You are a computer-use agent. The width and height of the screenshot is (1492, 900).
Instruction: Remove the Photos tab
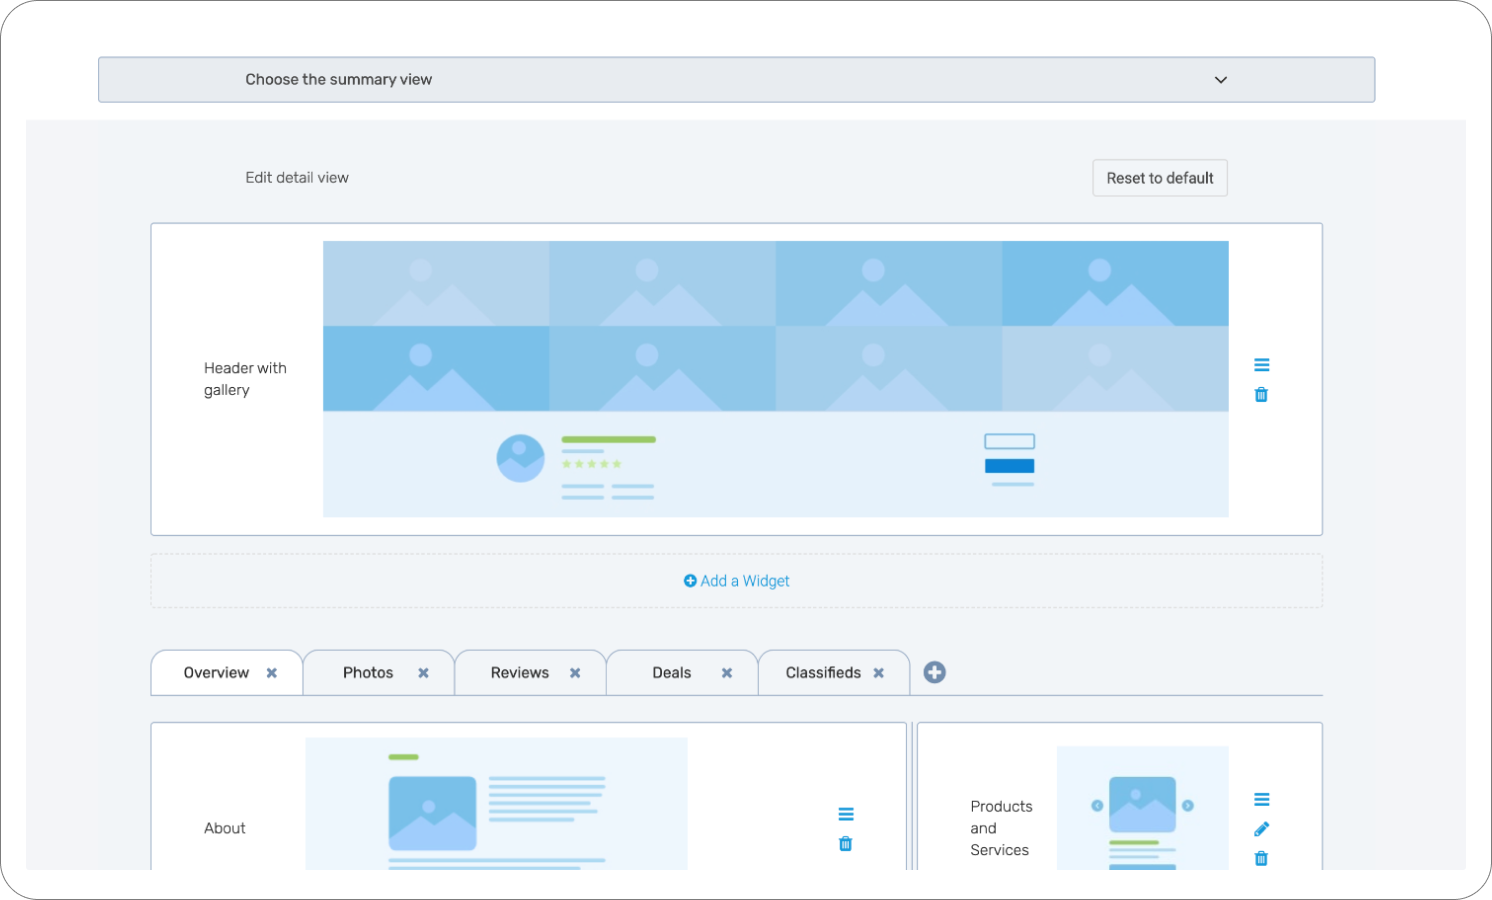point(423,673)
